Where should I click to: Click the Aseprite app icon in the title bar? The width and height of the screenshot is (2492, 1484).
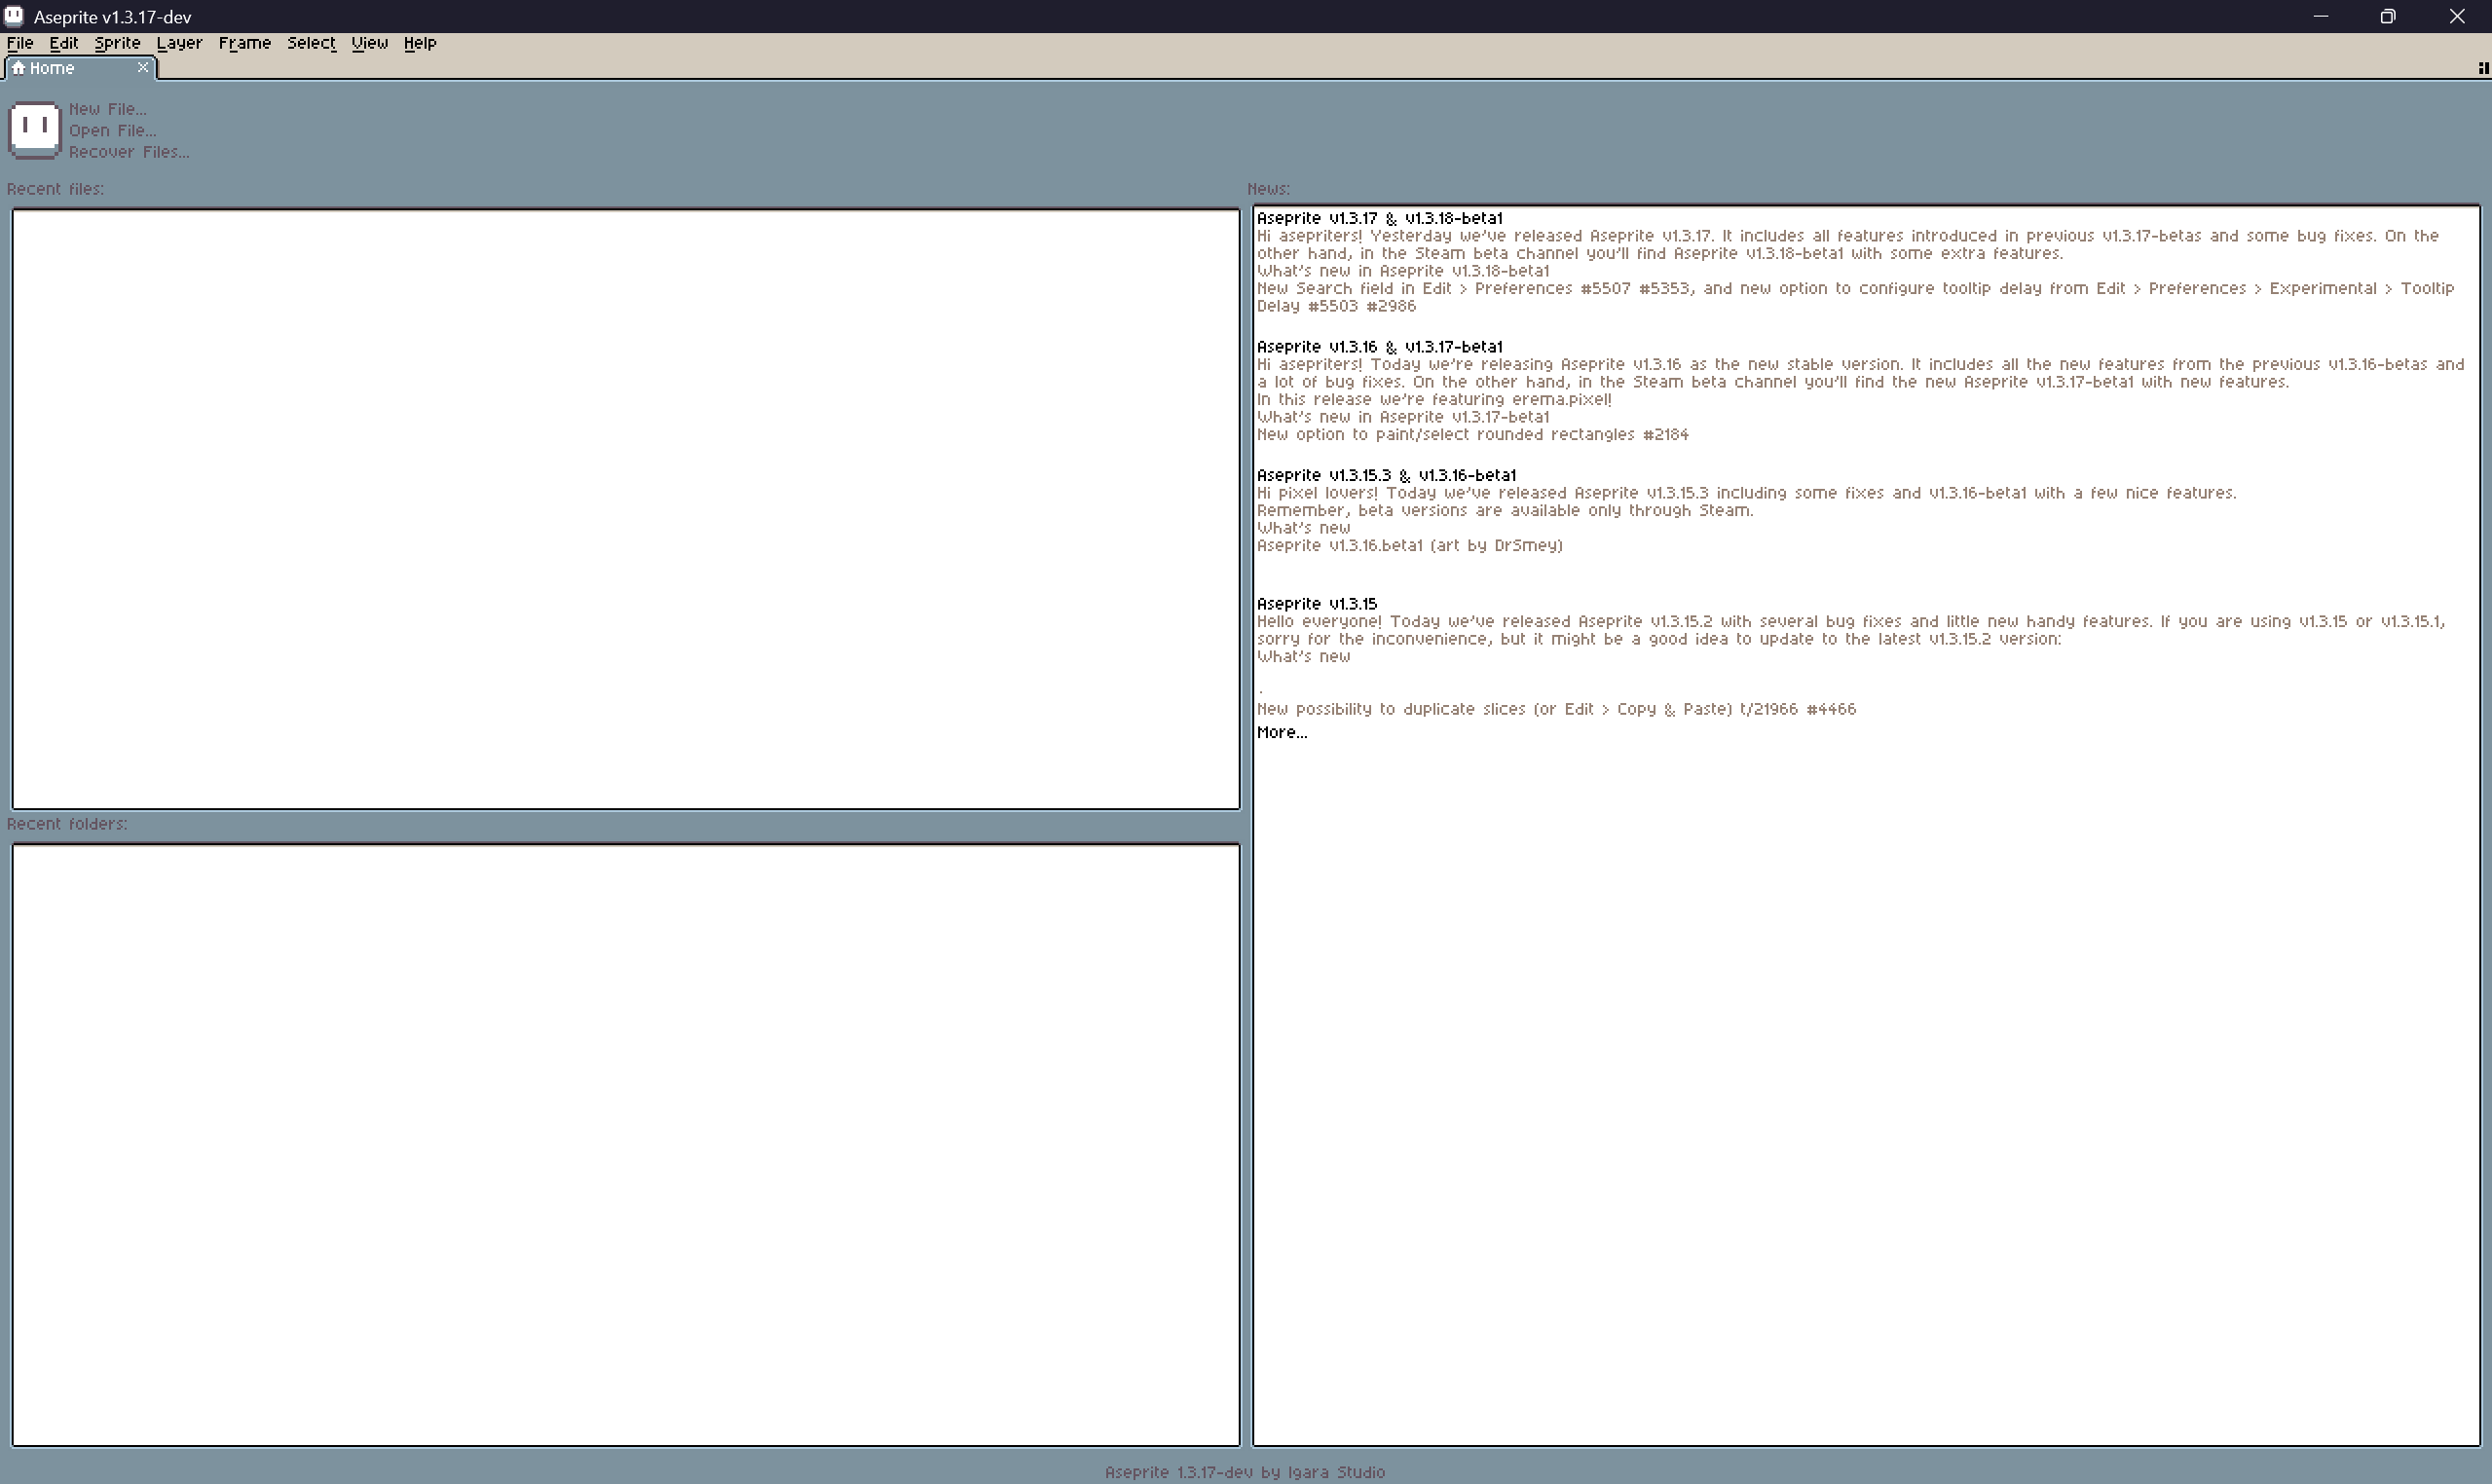13,16
